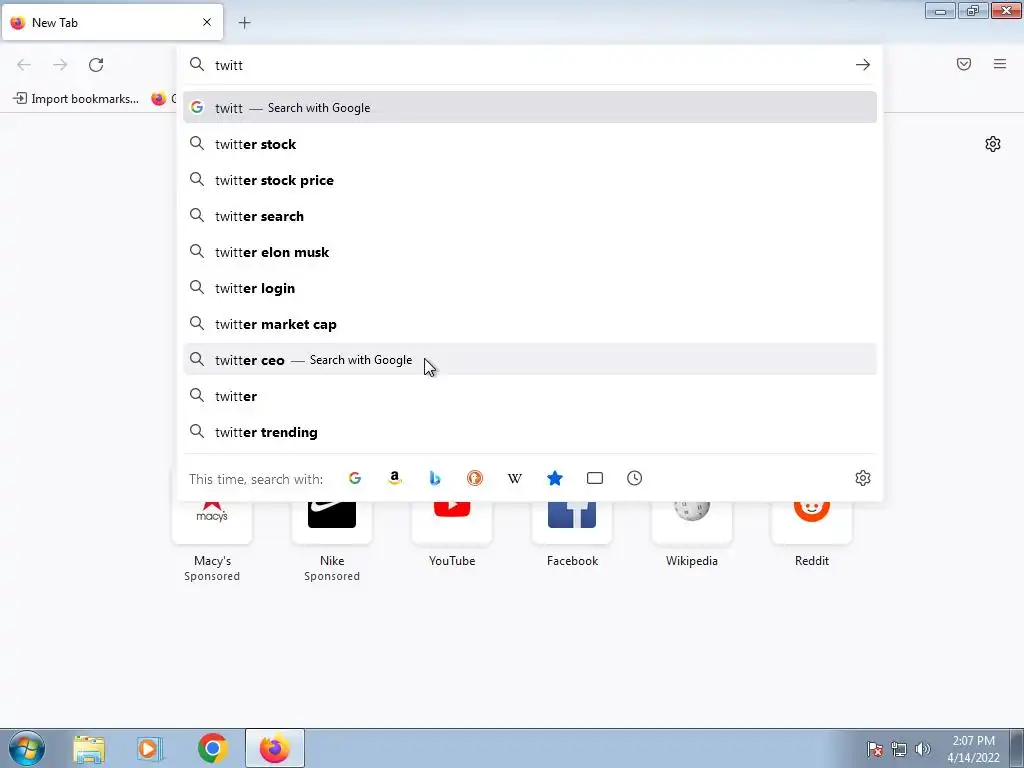Open the Facebook shortcut tile
This screenshot has height=768, width=1024.
[572, 534]
